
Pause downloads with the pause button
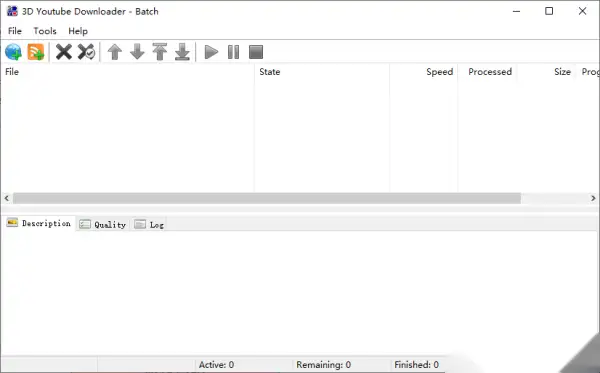point(233,52)
